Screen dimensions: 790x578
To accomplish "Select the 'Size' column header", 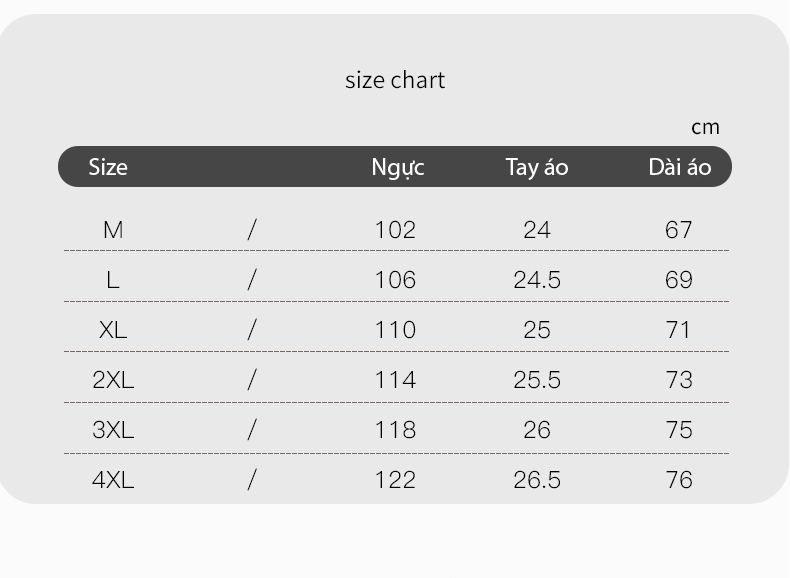I will pyautogui.click(x=108, y=167).
